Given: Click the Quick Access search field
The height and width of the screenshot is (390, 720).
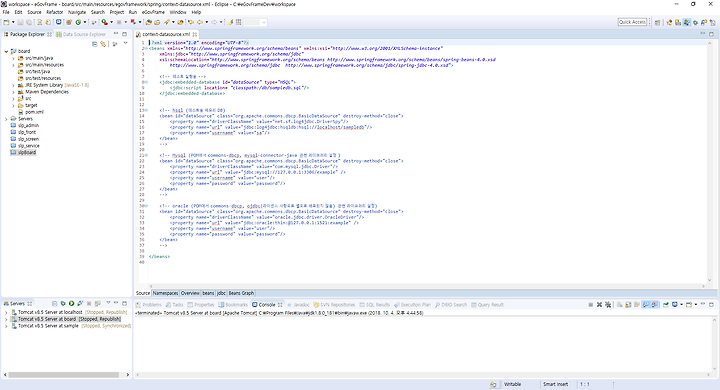Looking at the screenshot, I should (632, 22).
